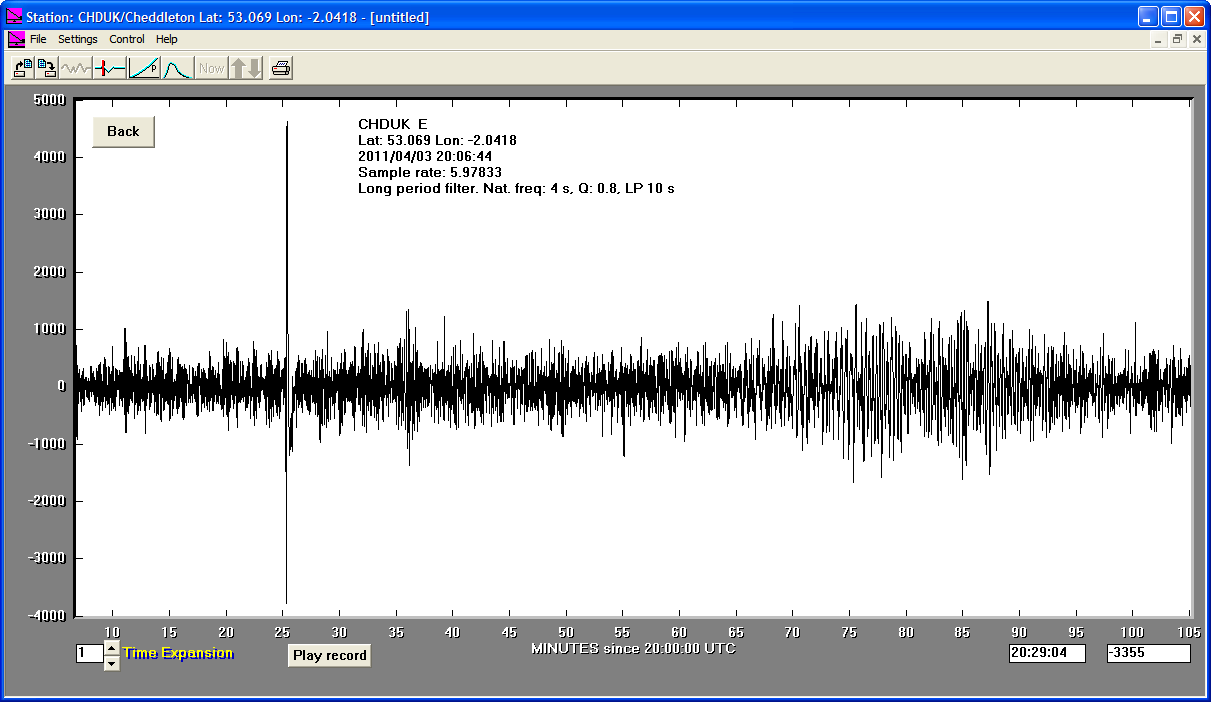
Task: Click the grey up and down arrows toolbar icon
Action: [245, 68]
